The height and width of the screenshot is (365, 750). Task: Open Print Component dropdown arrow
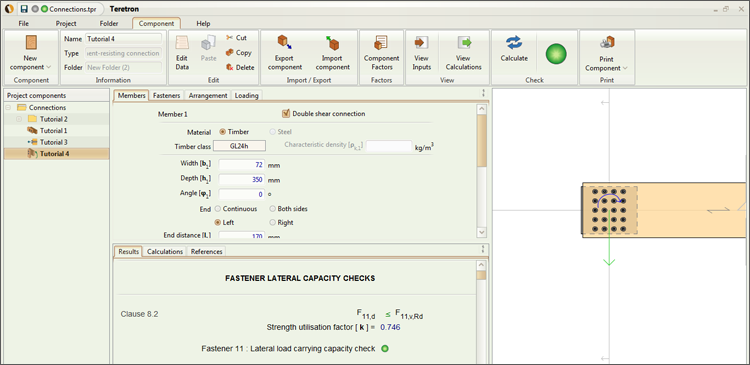click(x=625, y=68)
